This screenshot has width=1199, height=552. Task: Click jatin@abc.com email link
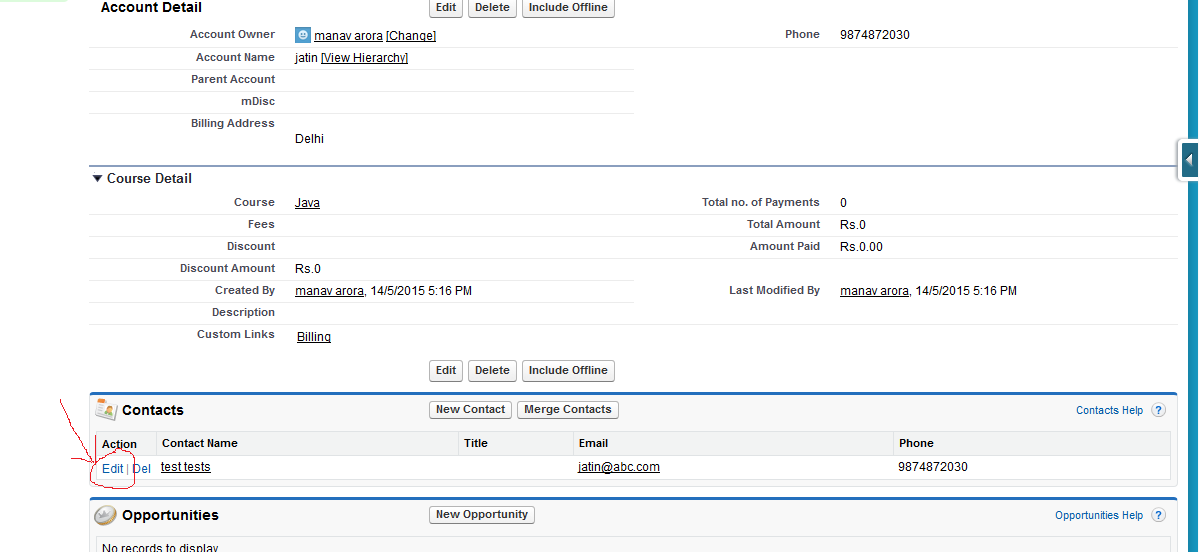click(x=619, y=467)
